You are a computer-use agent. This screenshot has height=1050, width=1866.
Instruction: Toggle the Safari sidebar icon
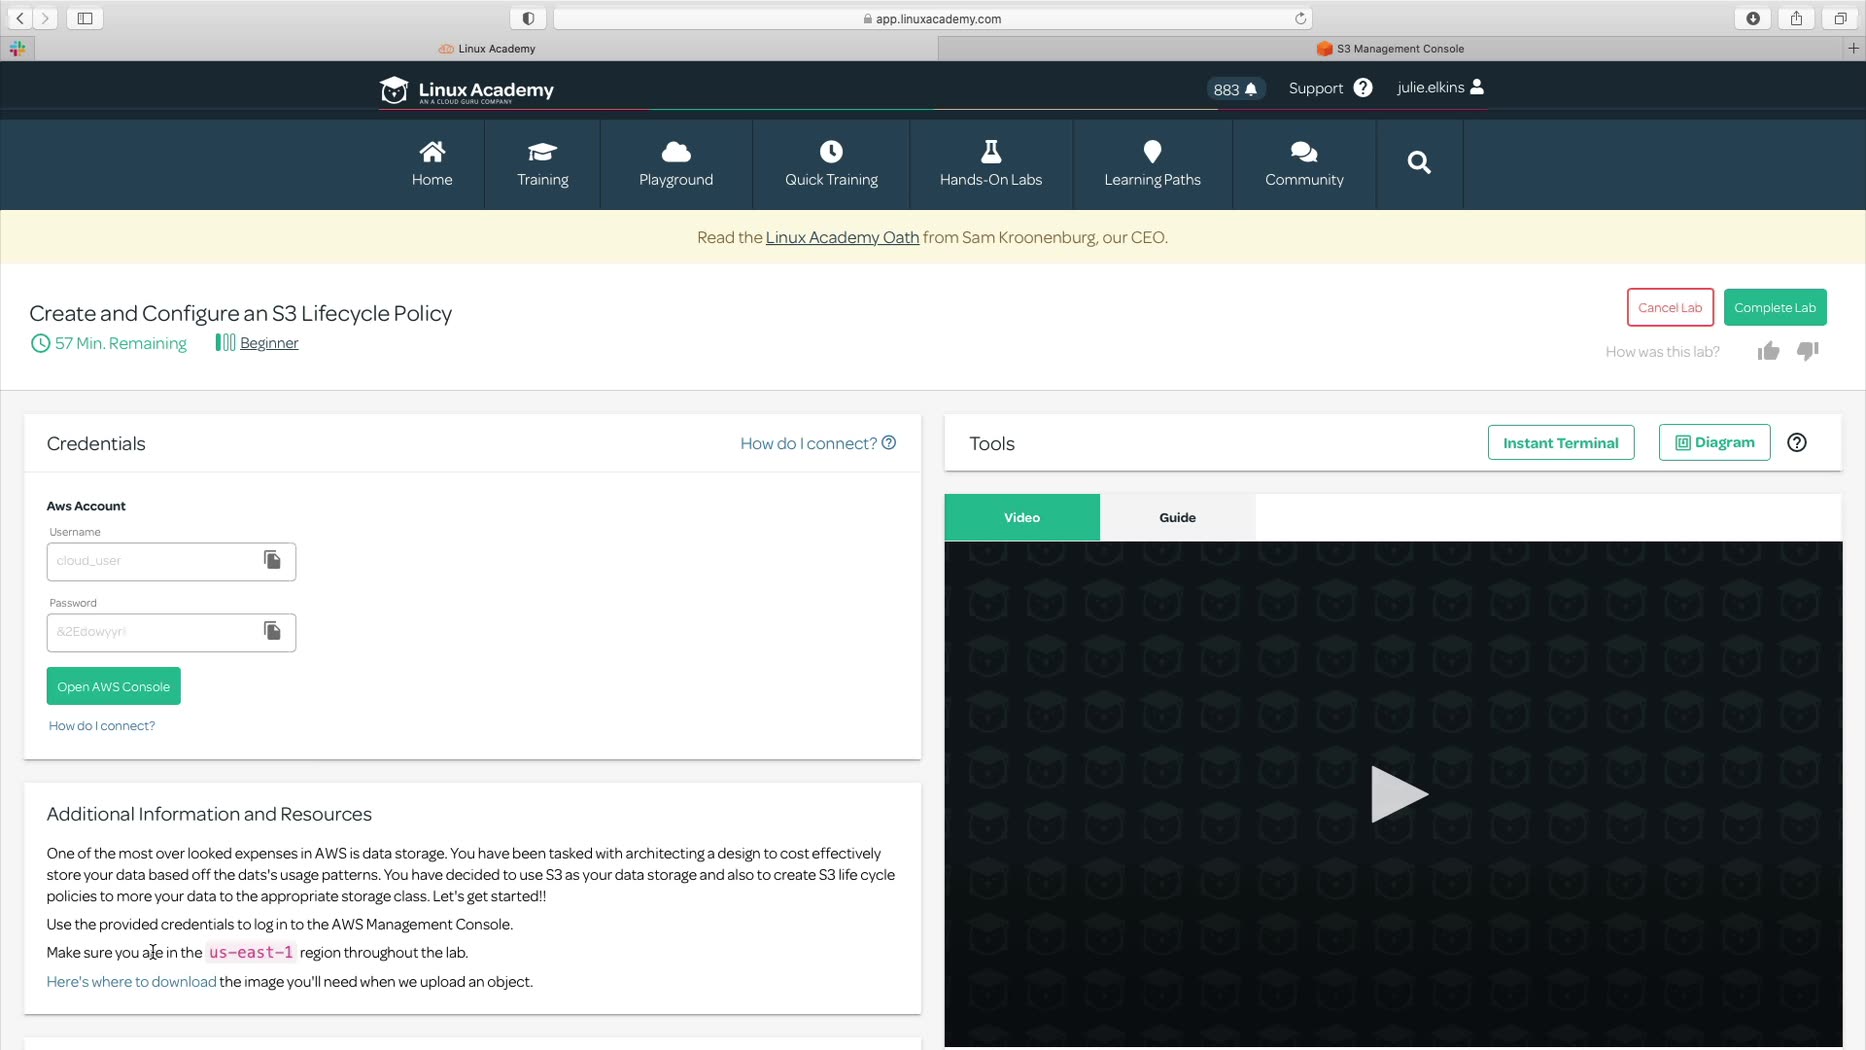(x=85, y=18)
